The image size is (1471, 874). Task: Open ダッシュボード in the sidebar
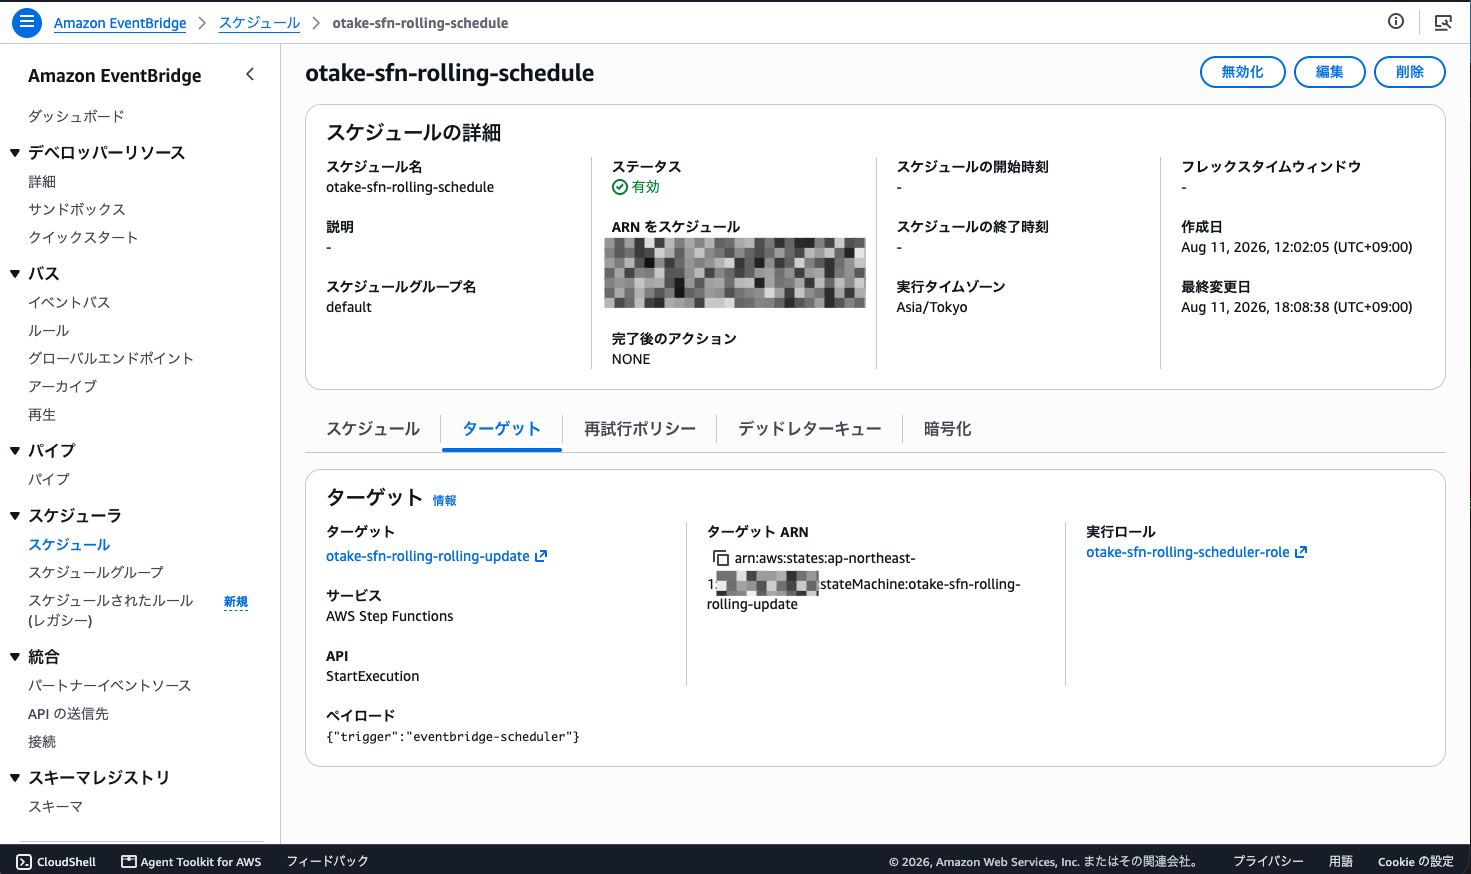[x=76, y=116]
